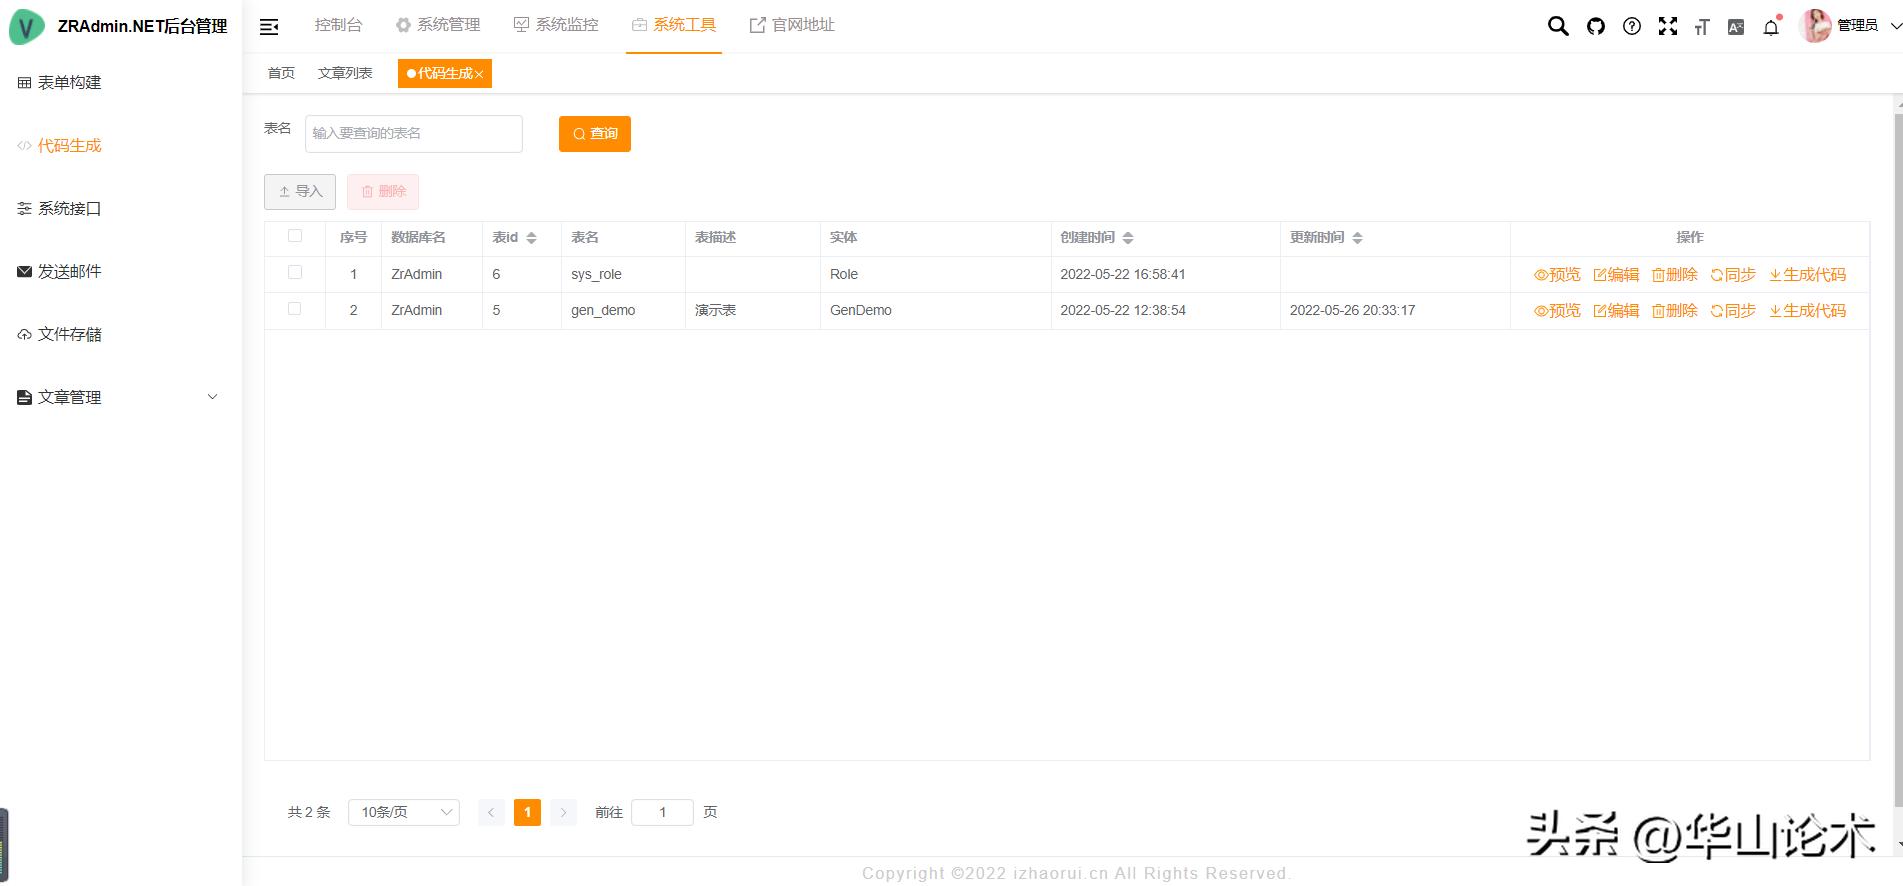Open the notification bell icon
The height and width of the screenshot is (886, 1903).
[1771, 27]
